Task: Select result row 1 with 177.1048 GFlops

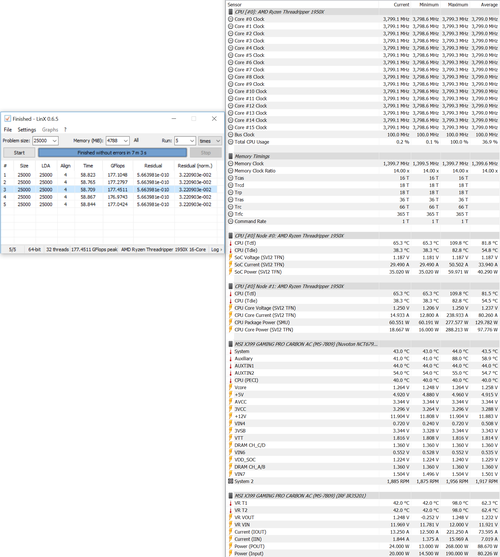Action: coord(109,175)
